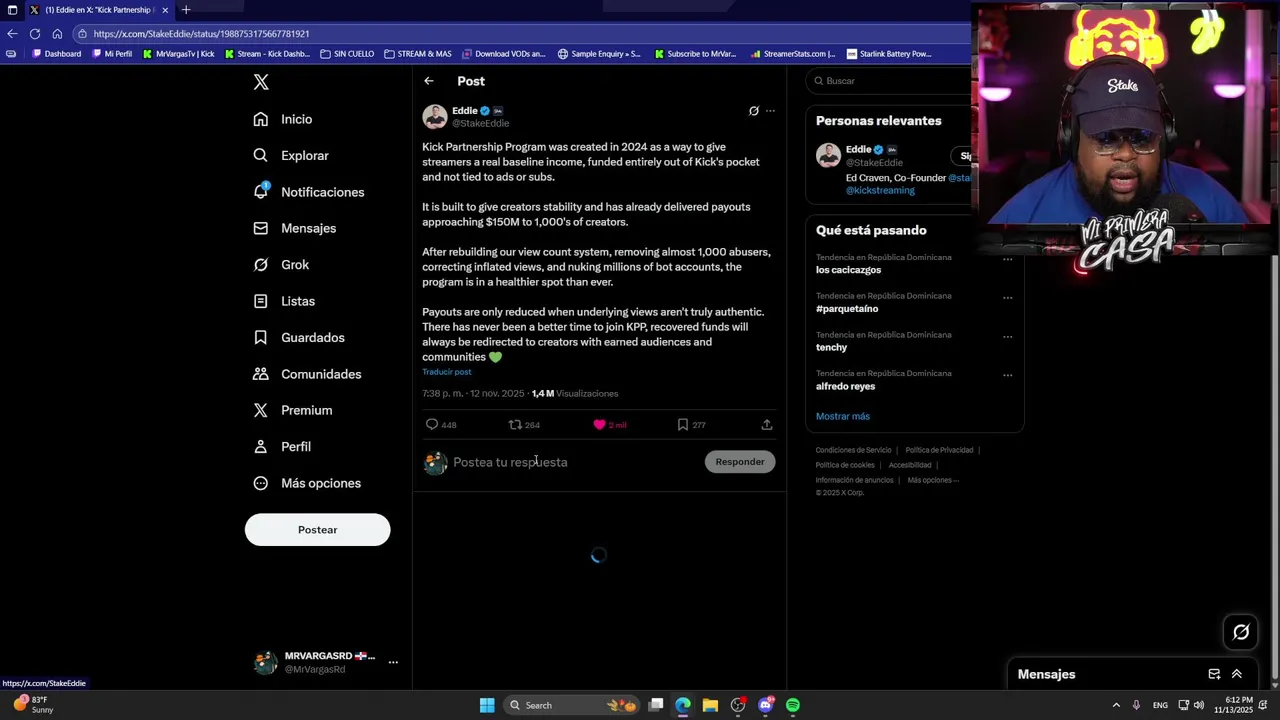Click the Responder button
Image resolution: width=1280 pixels, height=720 pixels.
coord(740,462)
